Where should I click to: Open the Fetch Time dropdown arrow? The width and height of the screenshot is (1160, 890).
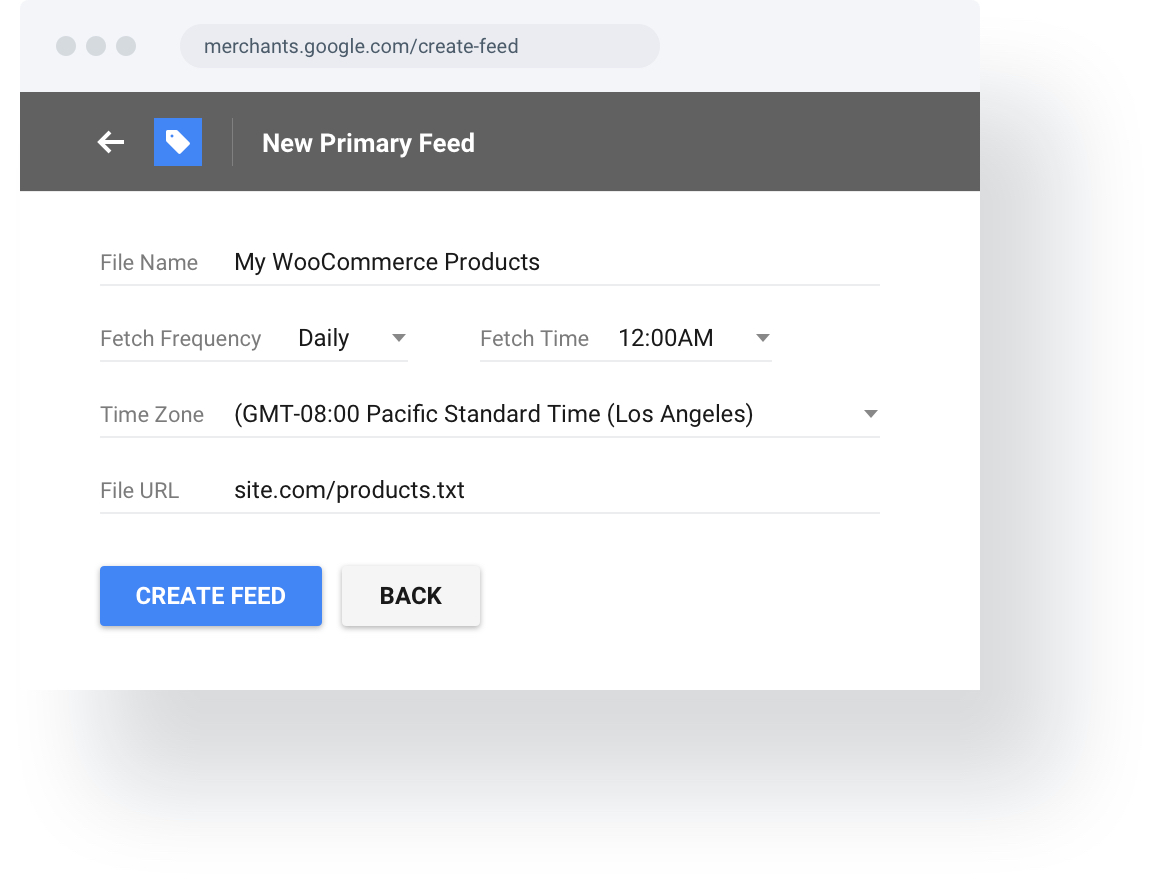(x=763, y=340)
